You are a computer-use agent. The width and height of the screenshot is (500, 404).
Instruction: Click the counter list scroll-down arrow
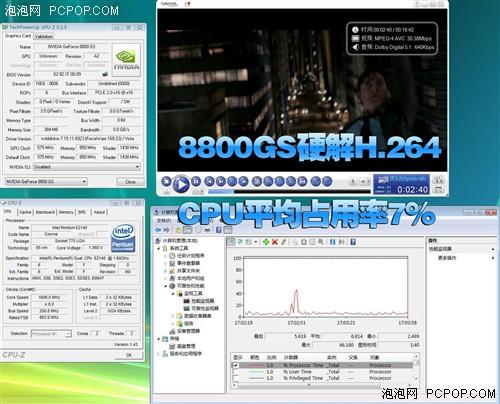click(416, 379)
